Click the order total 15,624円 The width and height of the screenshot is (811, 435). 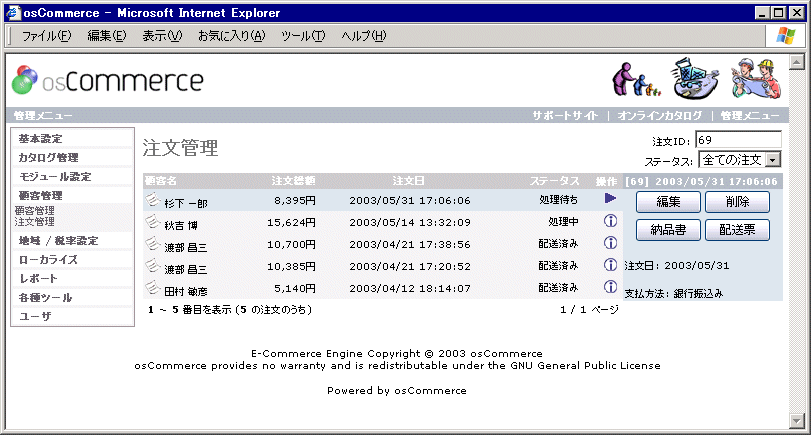point(291,222)
